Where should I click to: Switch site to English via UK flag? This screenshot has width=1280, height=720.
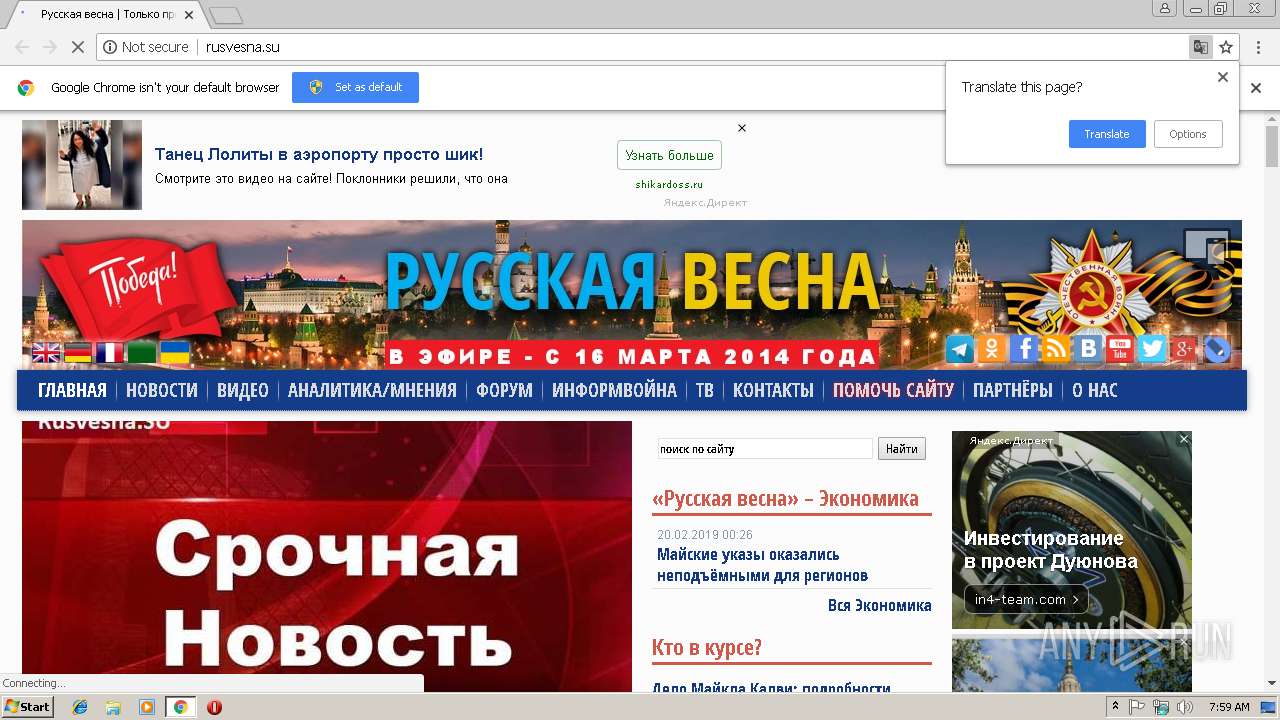coord(46,352)
